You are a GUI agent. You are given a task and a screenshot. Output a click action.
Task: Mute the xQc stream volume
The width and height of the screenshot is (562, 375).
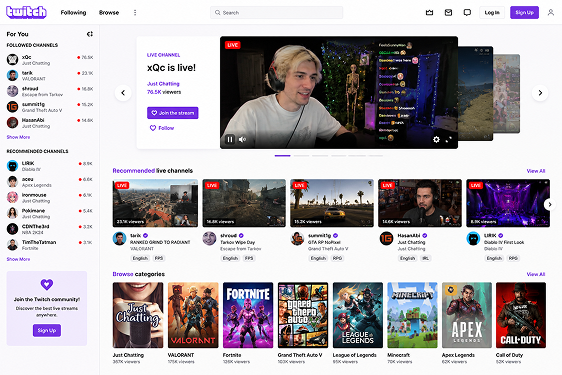[x=243, y=139]
